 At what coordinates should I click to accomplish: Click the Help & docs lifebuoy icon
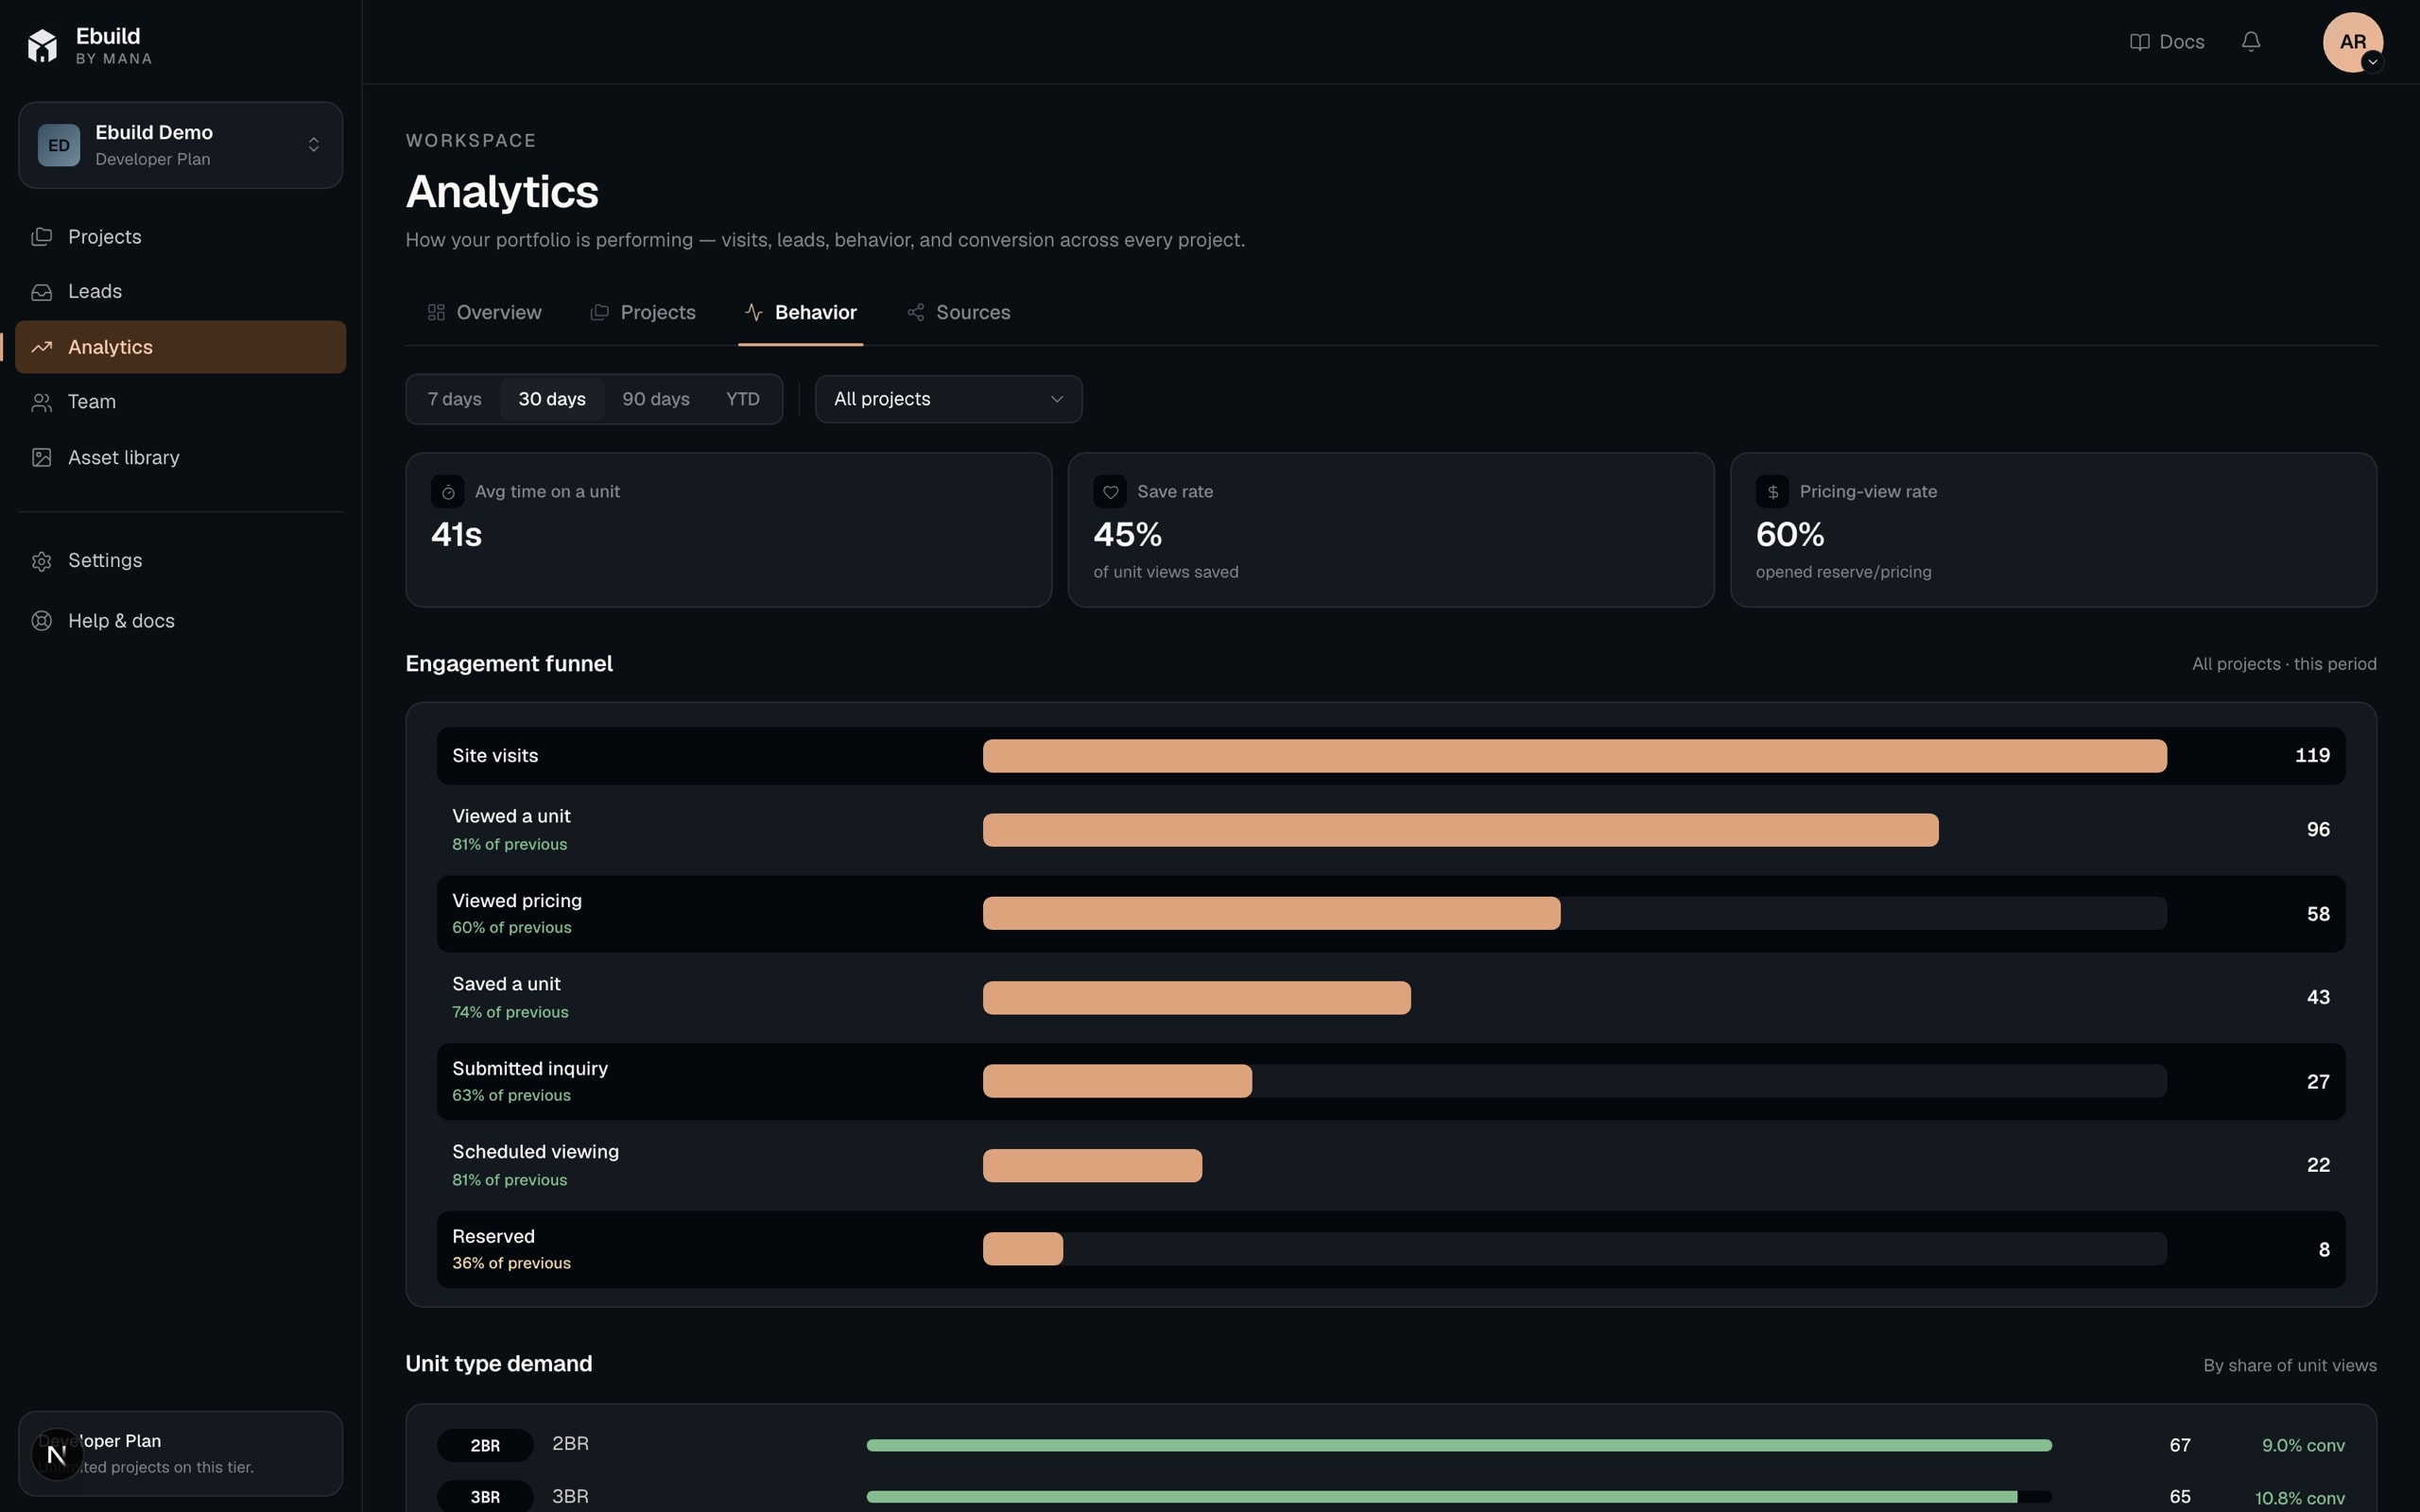click(x=42, y=621)
